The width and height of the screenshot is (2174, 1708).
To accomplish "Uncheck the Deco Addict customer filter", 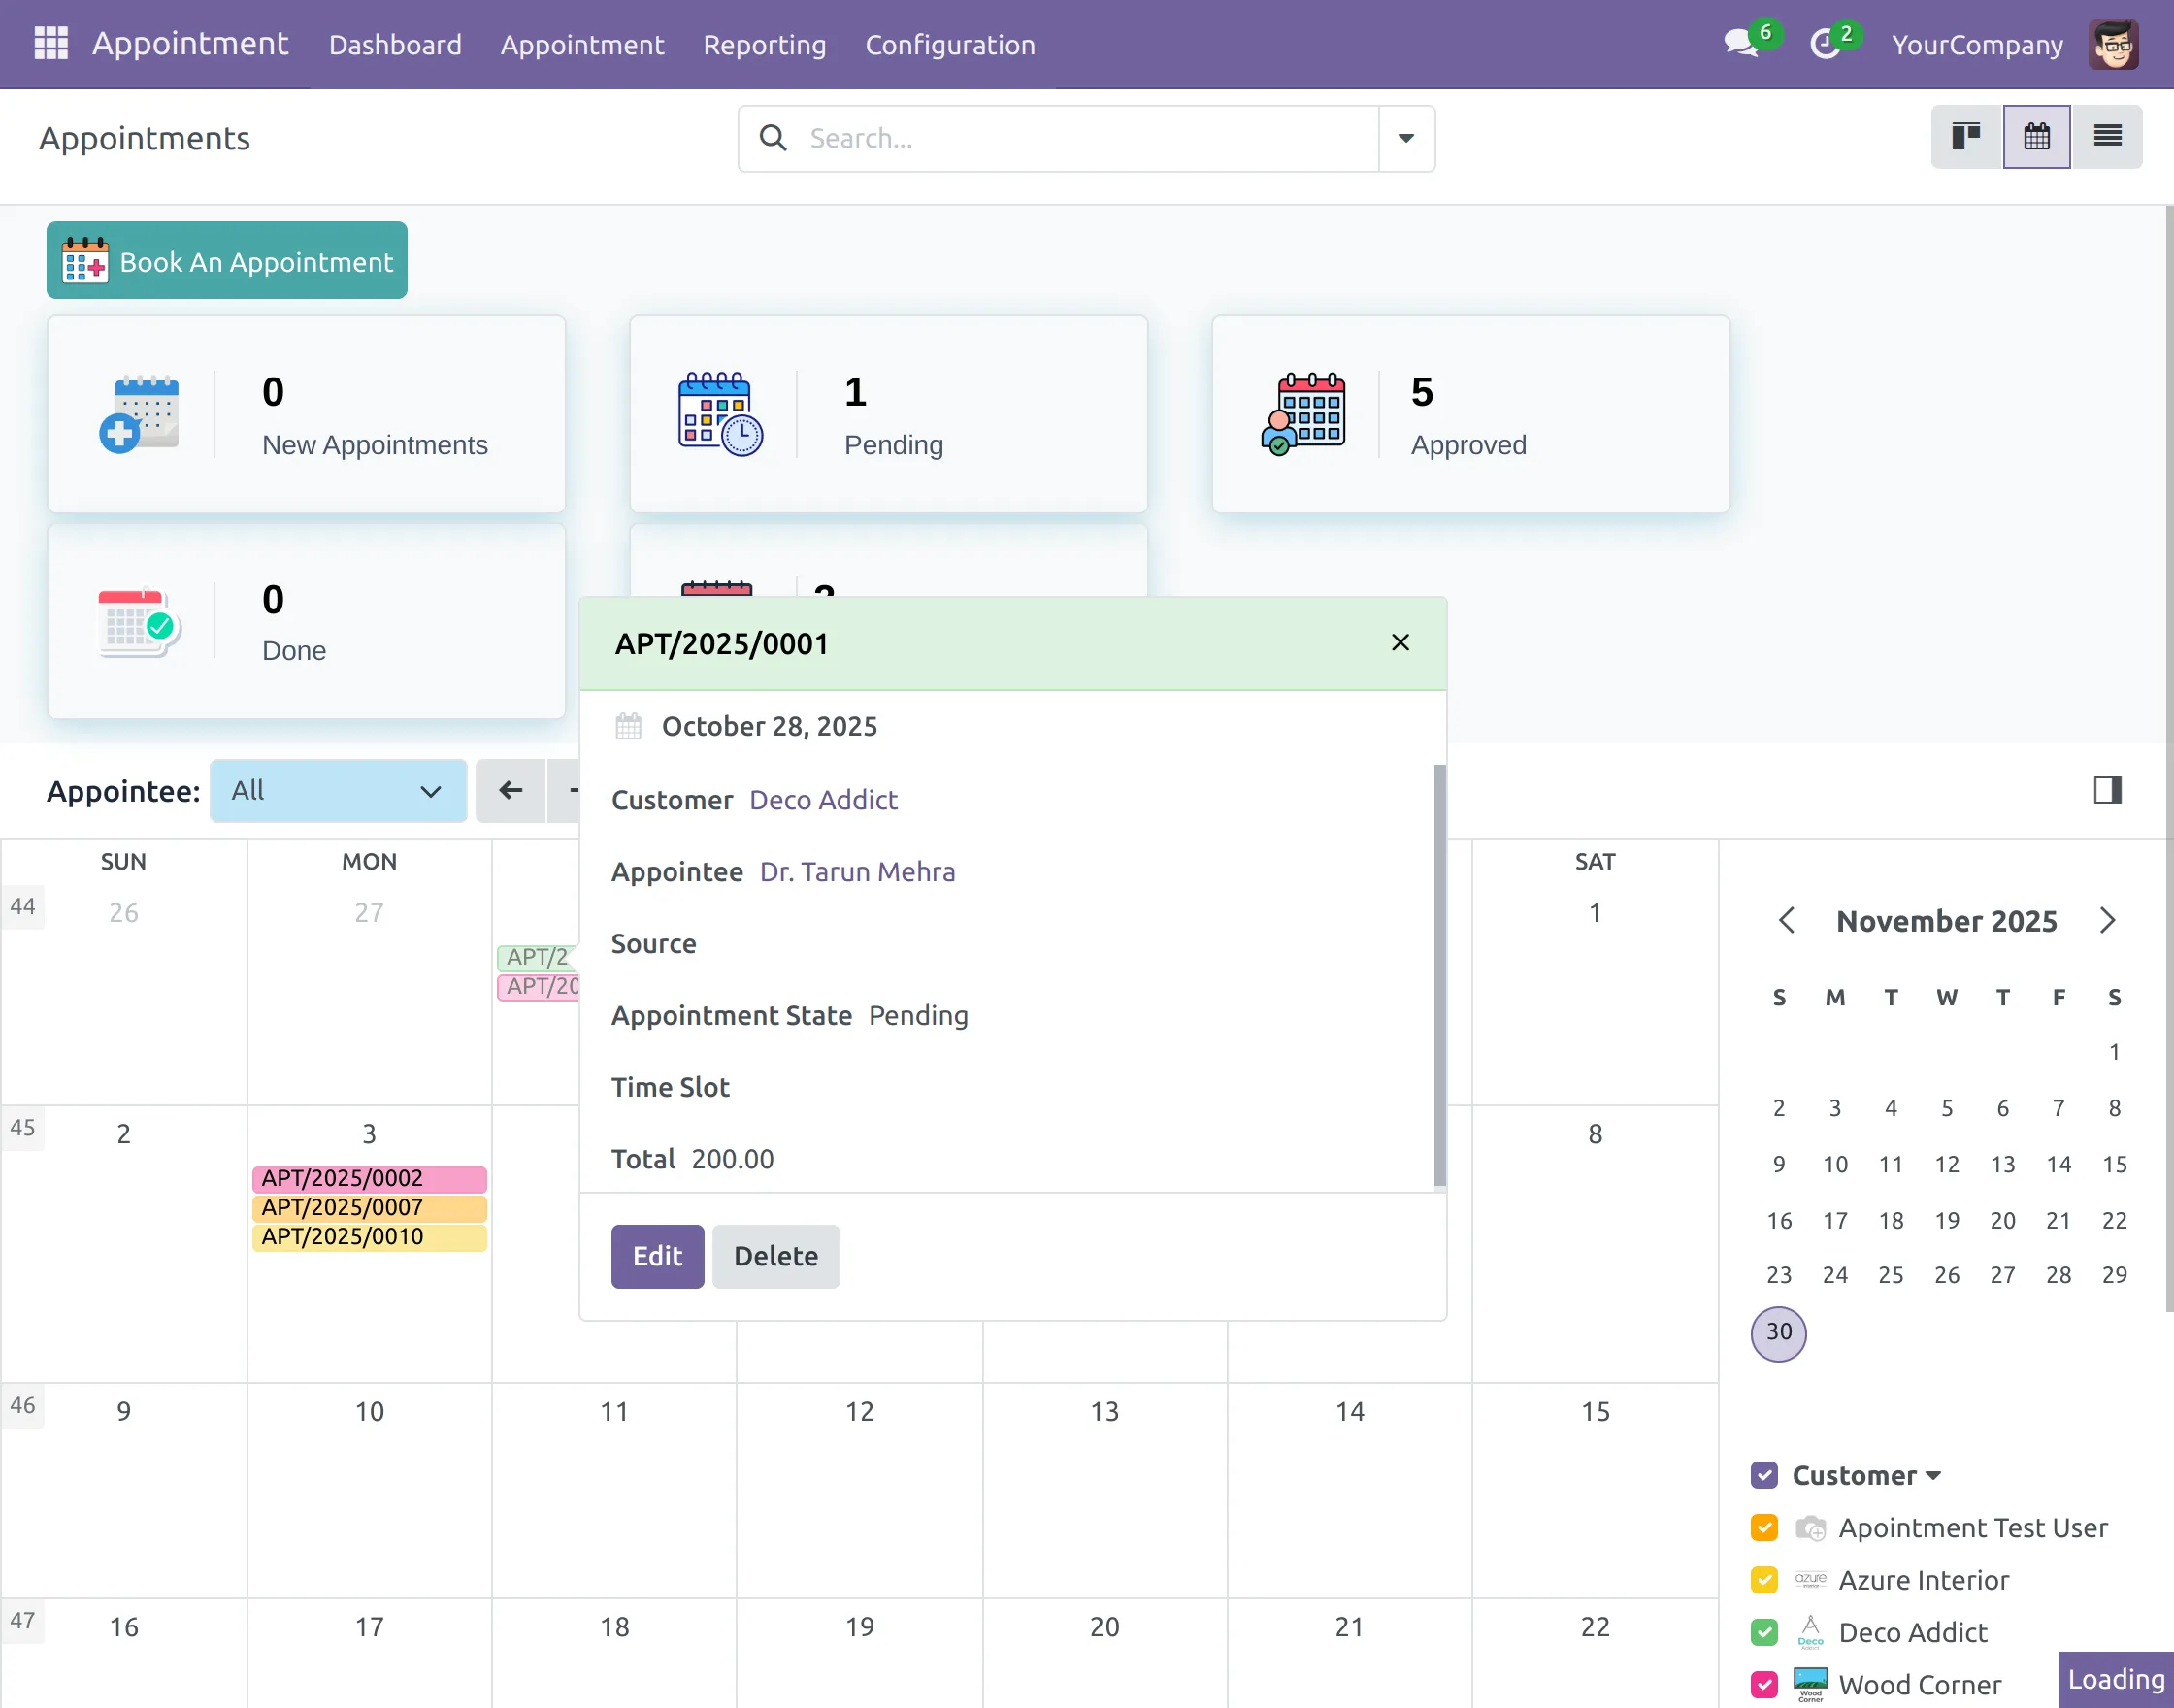I will point(1764,1632).
